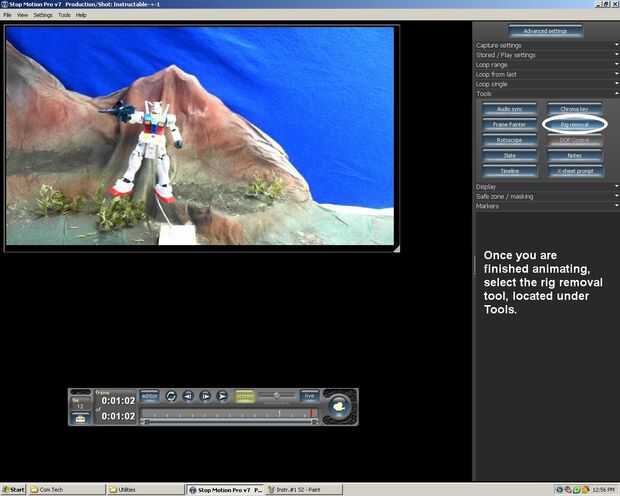620x496 pixels.
Task: Switch to live view button
Action: pos(309,396)
